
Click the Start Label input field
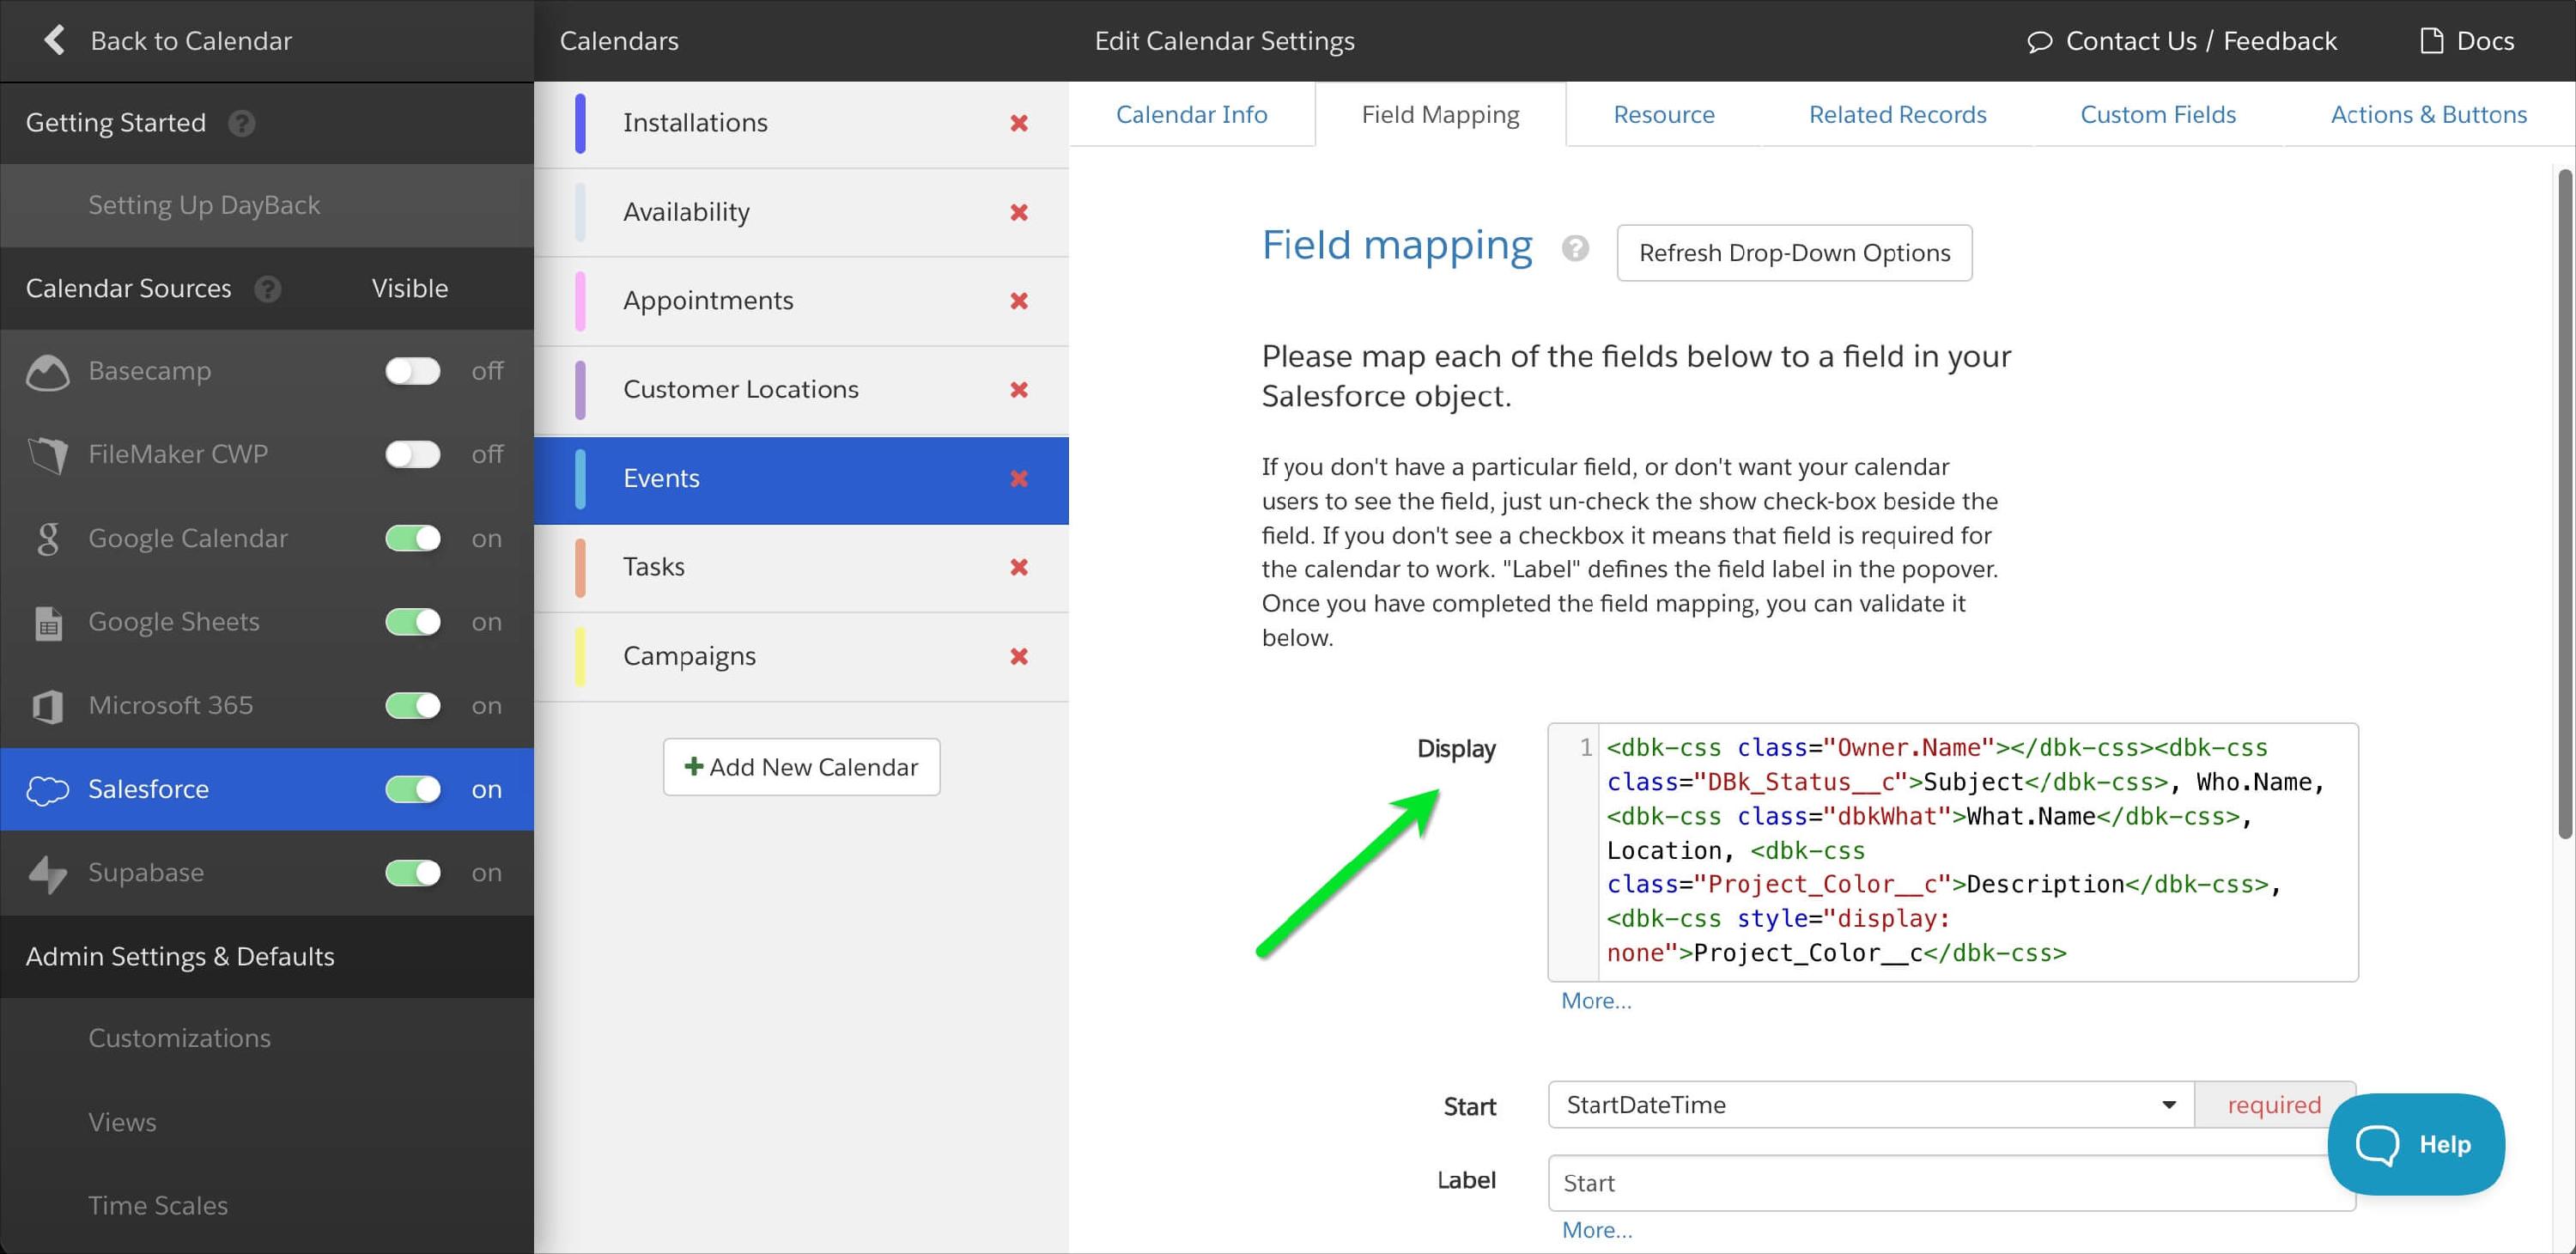point(1951,1183)
